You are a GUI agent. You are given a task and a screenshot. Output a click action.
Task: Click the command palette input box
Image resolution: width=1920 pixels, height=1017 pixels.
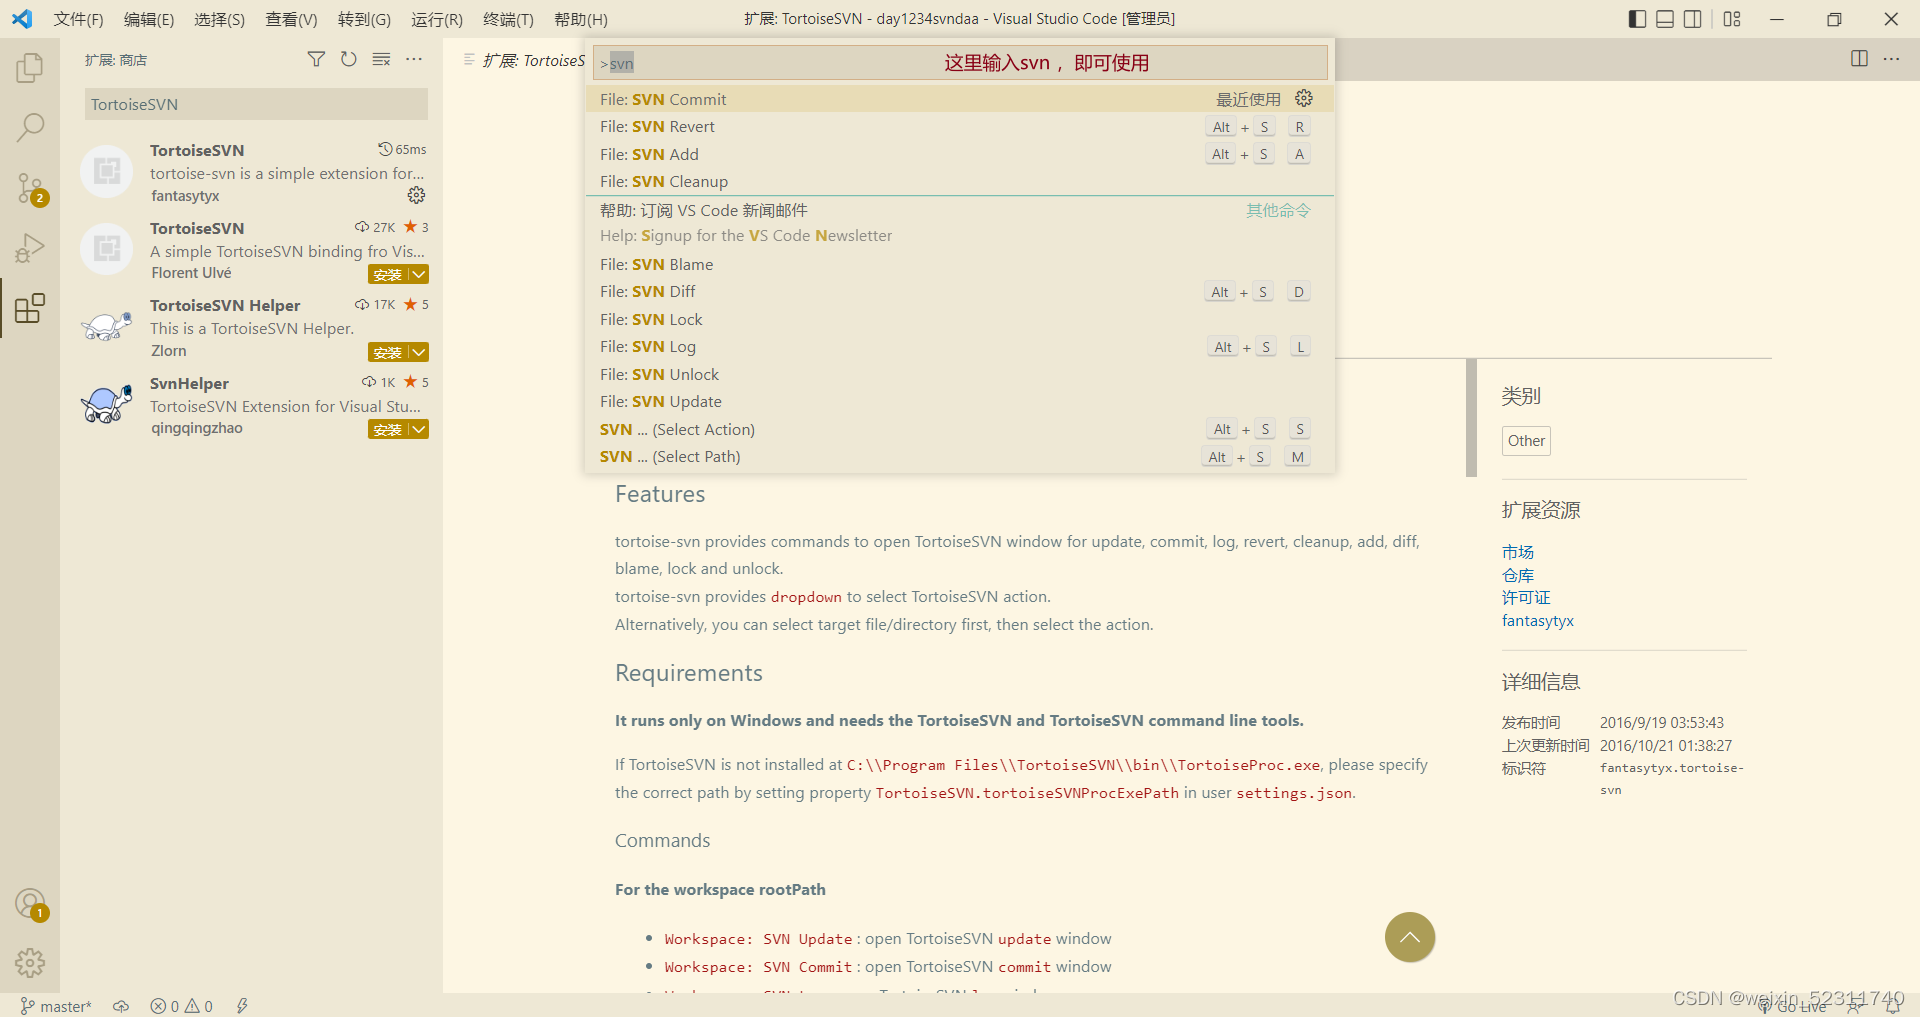tap(960, 63)
